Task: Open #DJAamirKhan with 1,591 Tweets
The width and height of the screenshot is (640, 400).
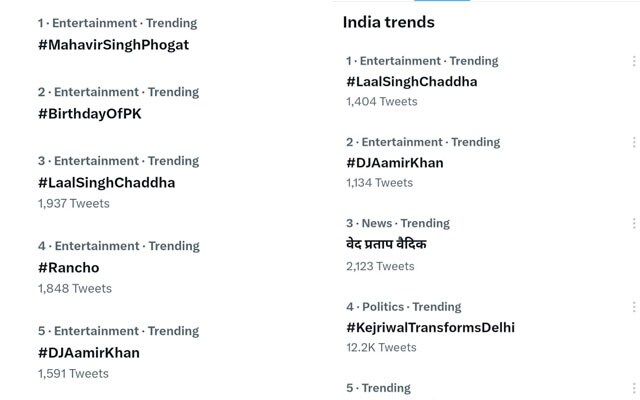Action: coord(89,353)
